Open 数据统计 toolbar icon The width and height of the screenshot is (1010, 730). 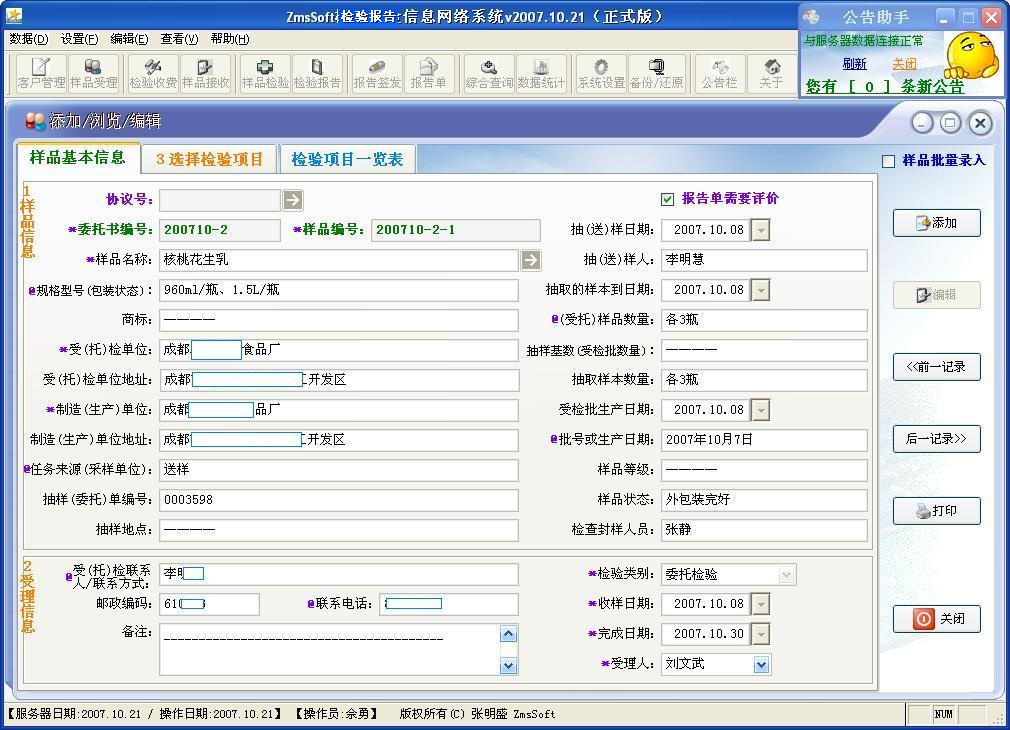541,73
